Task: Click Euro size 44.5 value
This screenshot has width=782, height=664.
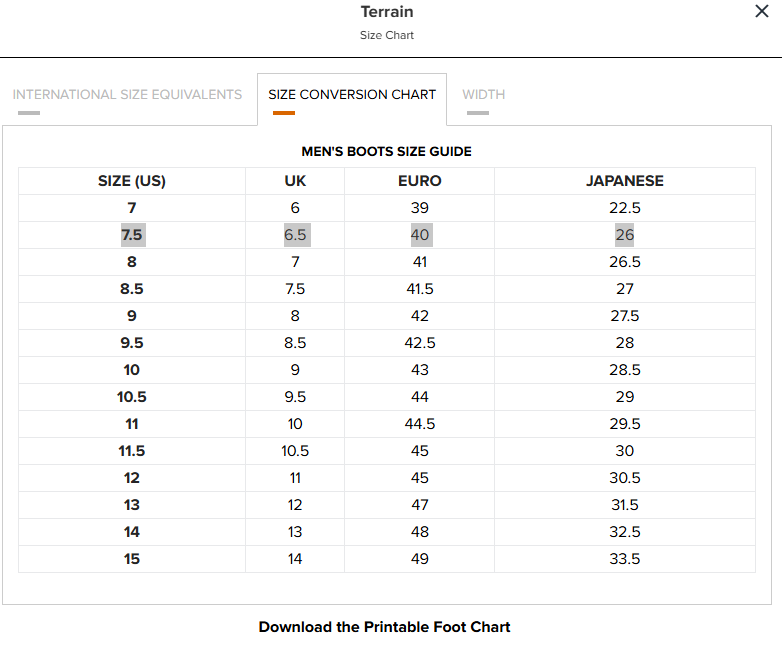Action: click(420, 424)
